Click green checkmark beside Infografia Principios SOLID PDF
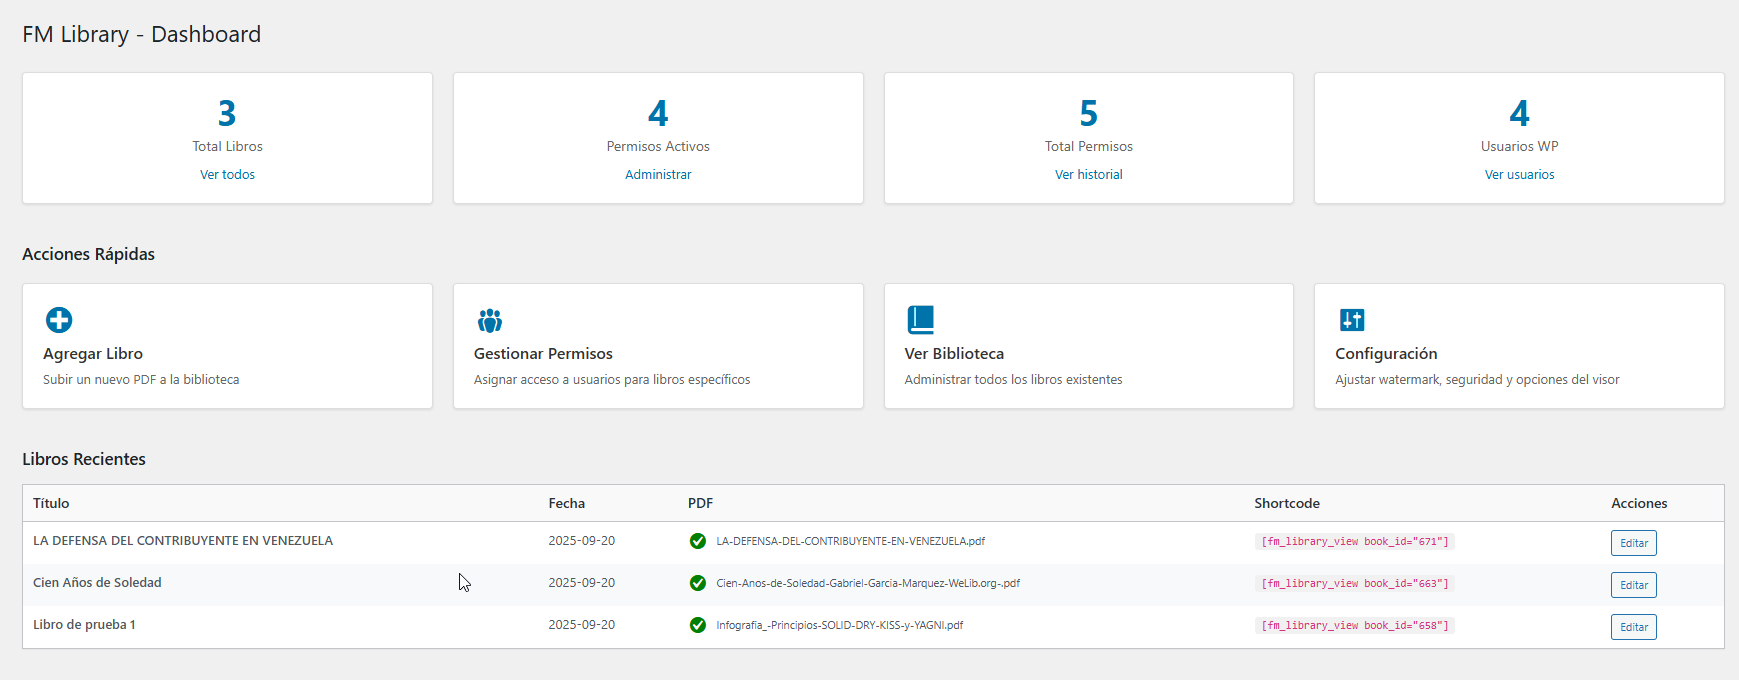The image size is (1739, 680). [x=698, y=625]
